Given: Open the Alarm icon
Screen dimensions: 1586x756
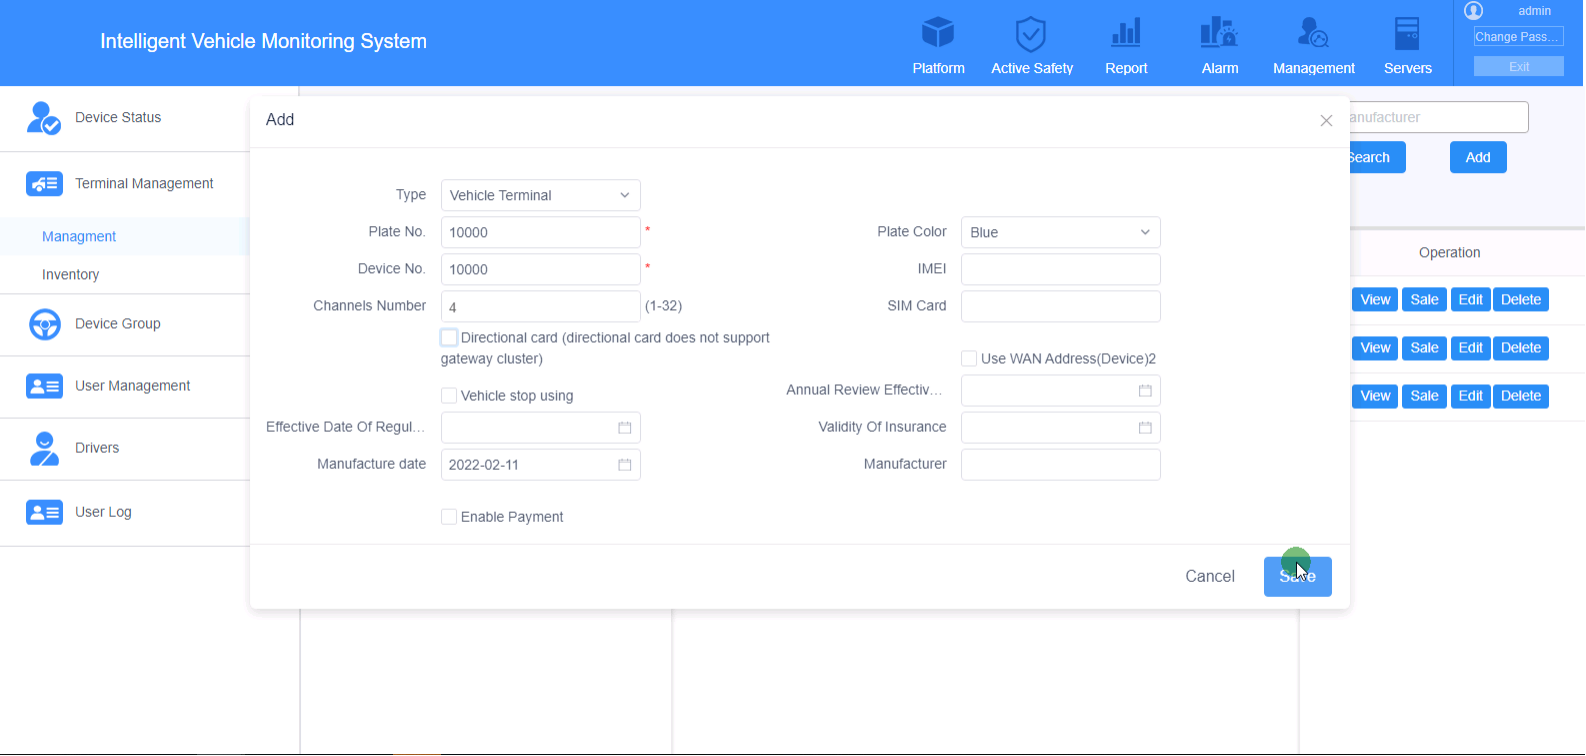Looking at the screenshot, I should pos(1219,33).
